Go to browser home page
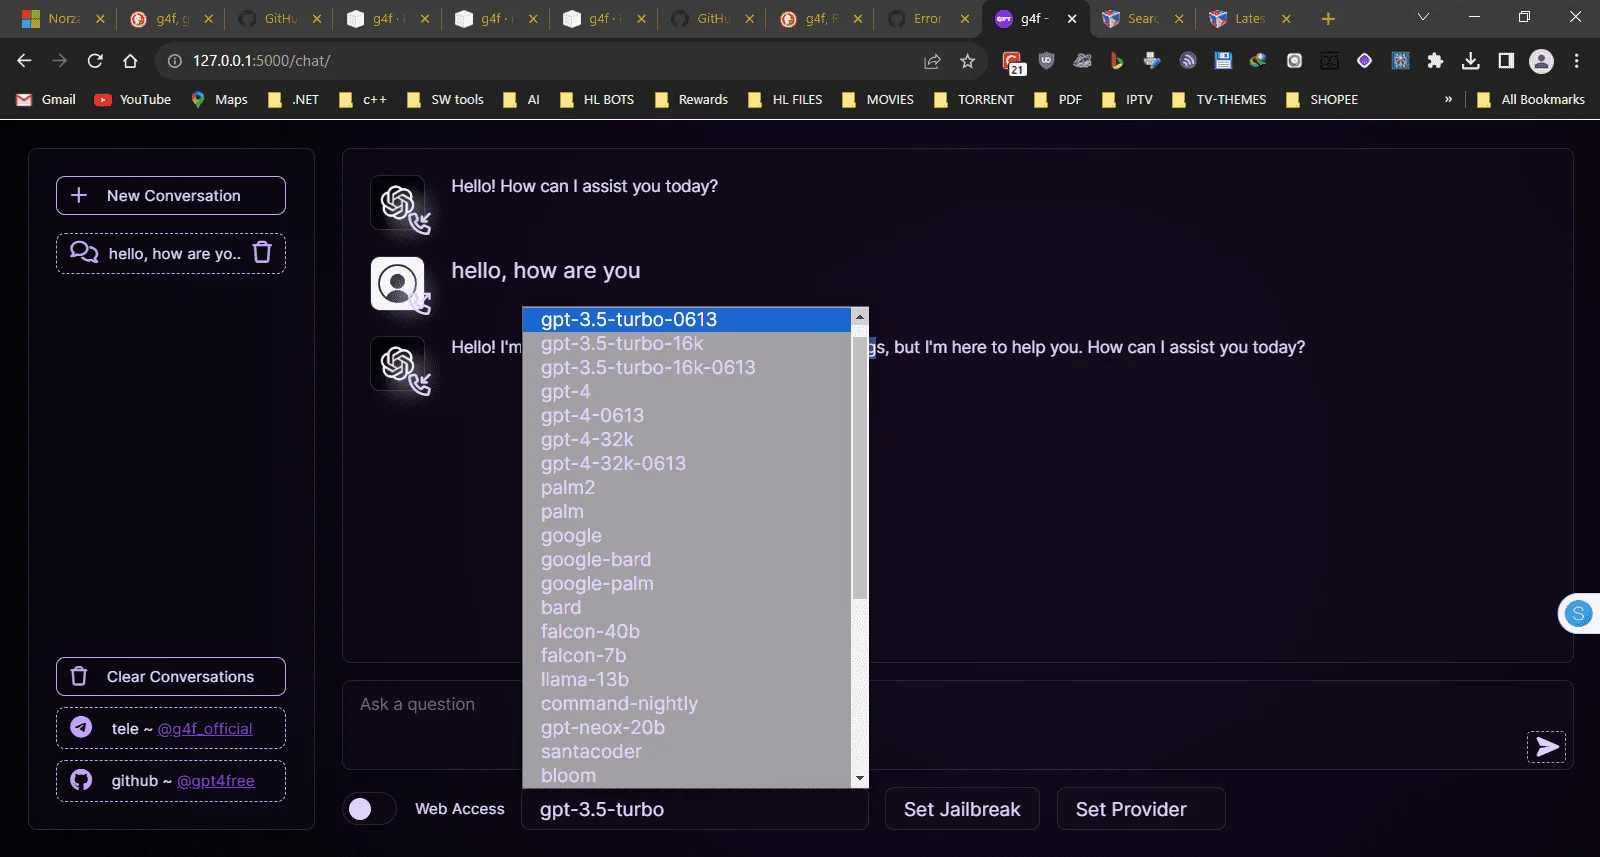Viewport: 1600px width, 857px height. (130, 61)
